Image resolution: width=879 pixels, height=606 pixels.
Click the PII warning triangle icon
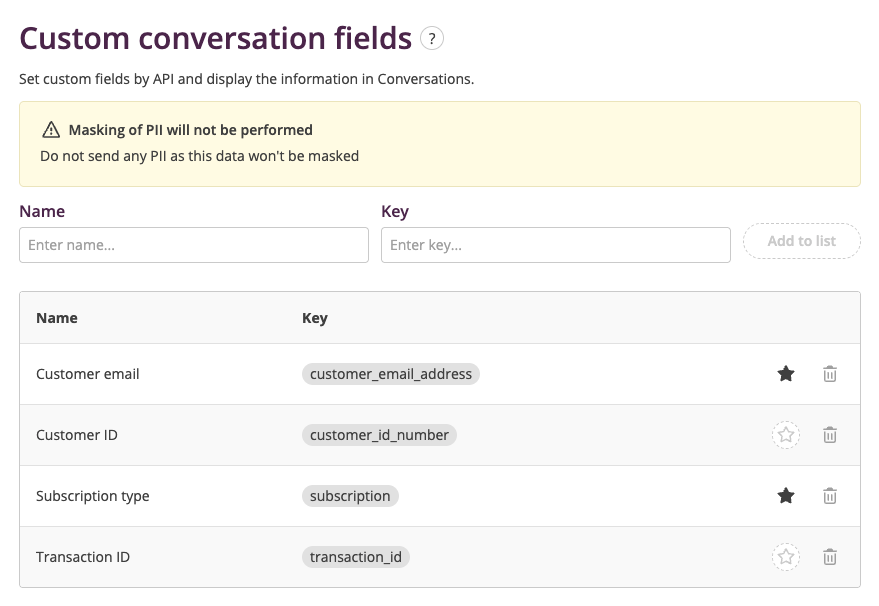click(51, 129)
